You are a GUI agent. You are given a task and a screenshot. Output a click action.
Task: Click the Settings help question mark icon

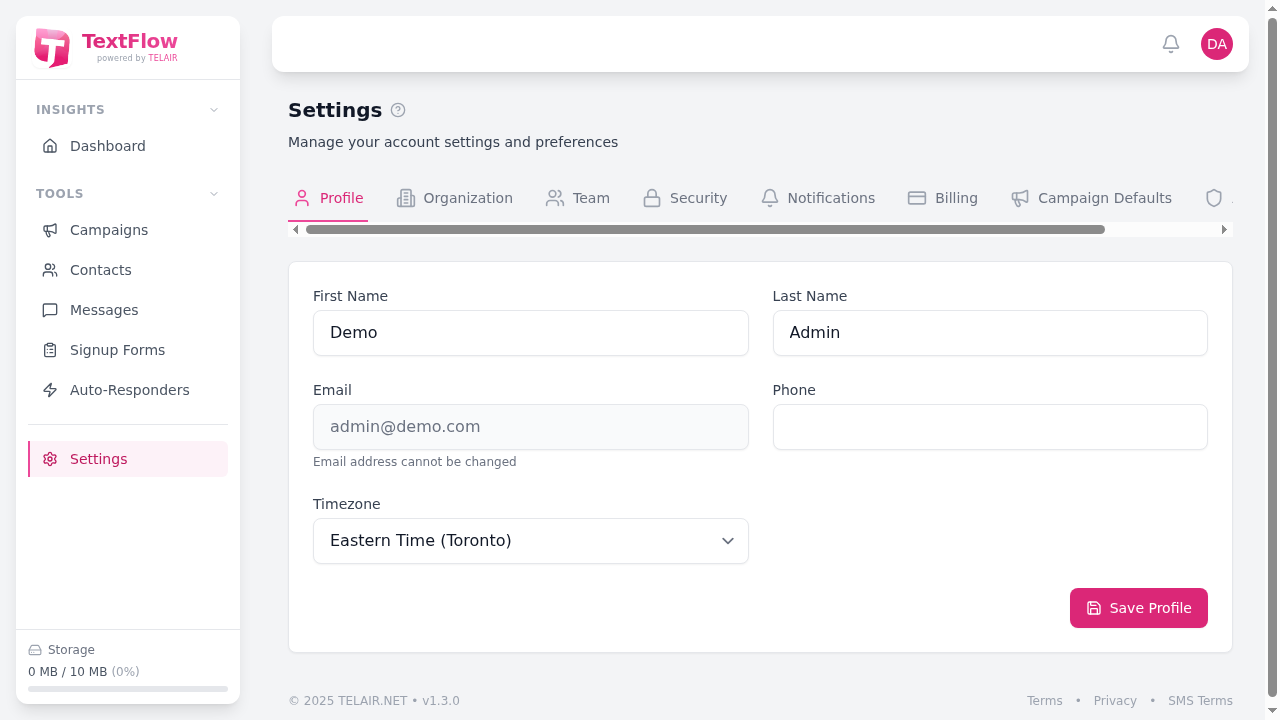398,110
